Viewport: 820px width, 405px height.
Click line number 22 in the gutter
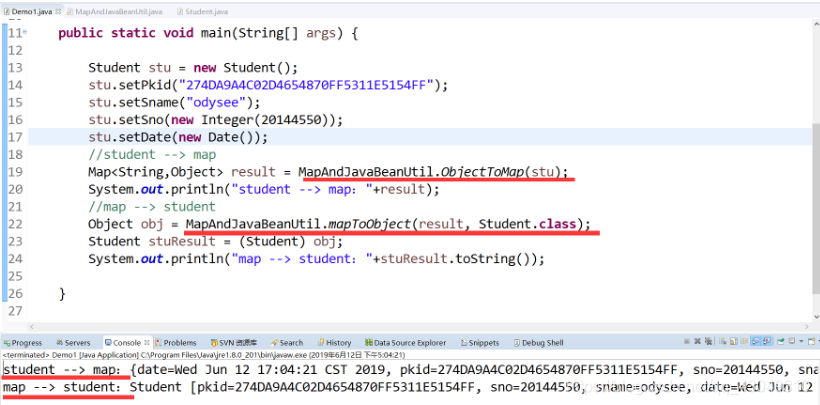(x=15, y=224)
